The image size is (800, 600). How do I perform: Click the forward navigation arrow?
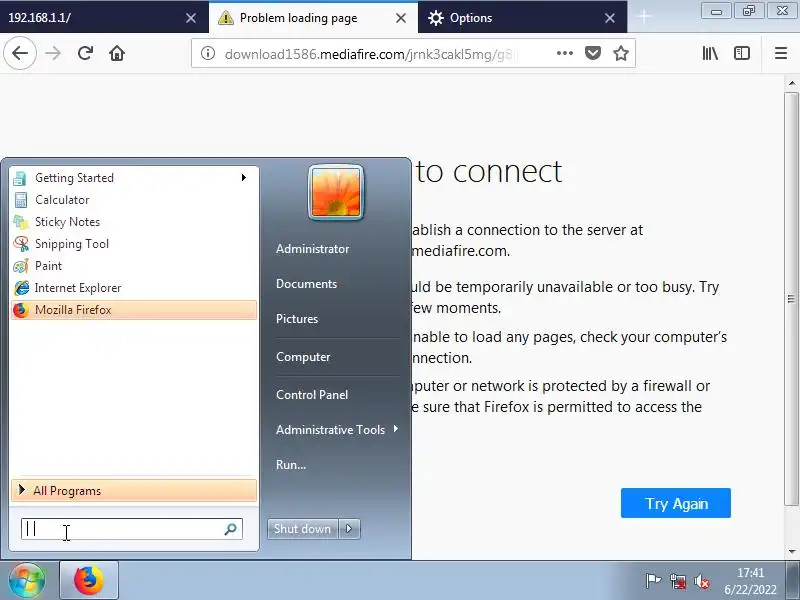[53, 53]
